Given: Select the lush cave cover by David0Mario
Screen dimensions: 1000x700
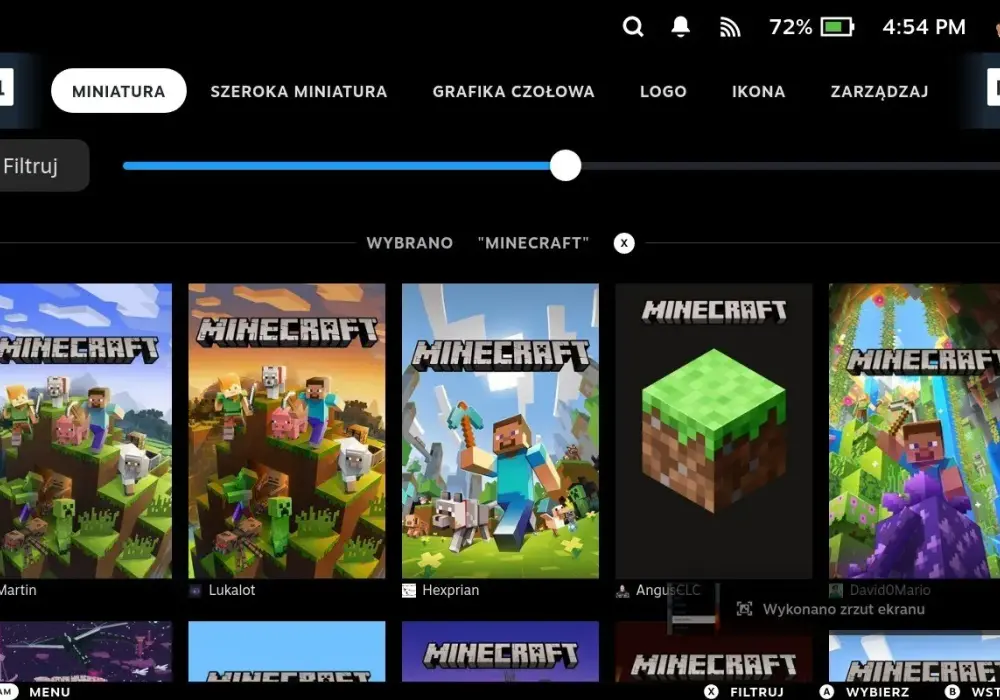Looking at the screenshot, I should point(915,431).
